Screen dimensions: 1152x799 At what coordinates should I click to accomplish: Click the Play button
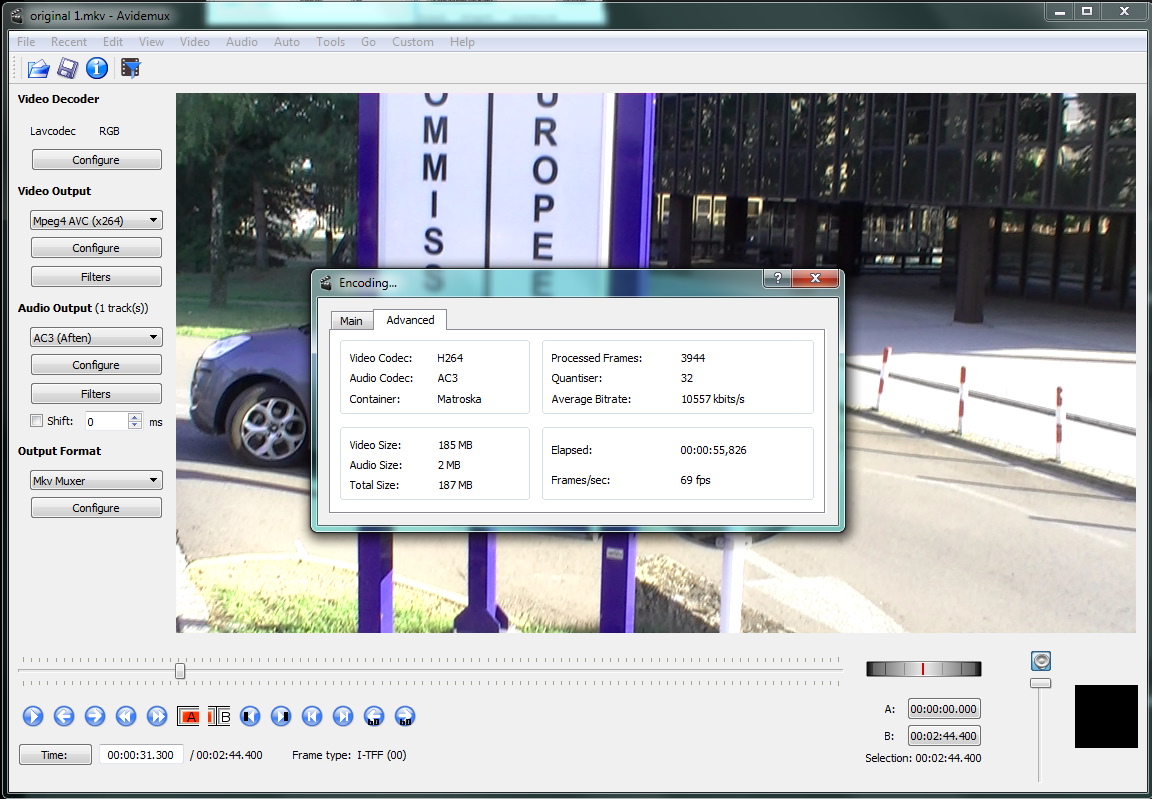(x=33, y=716)
